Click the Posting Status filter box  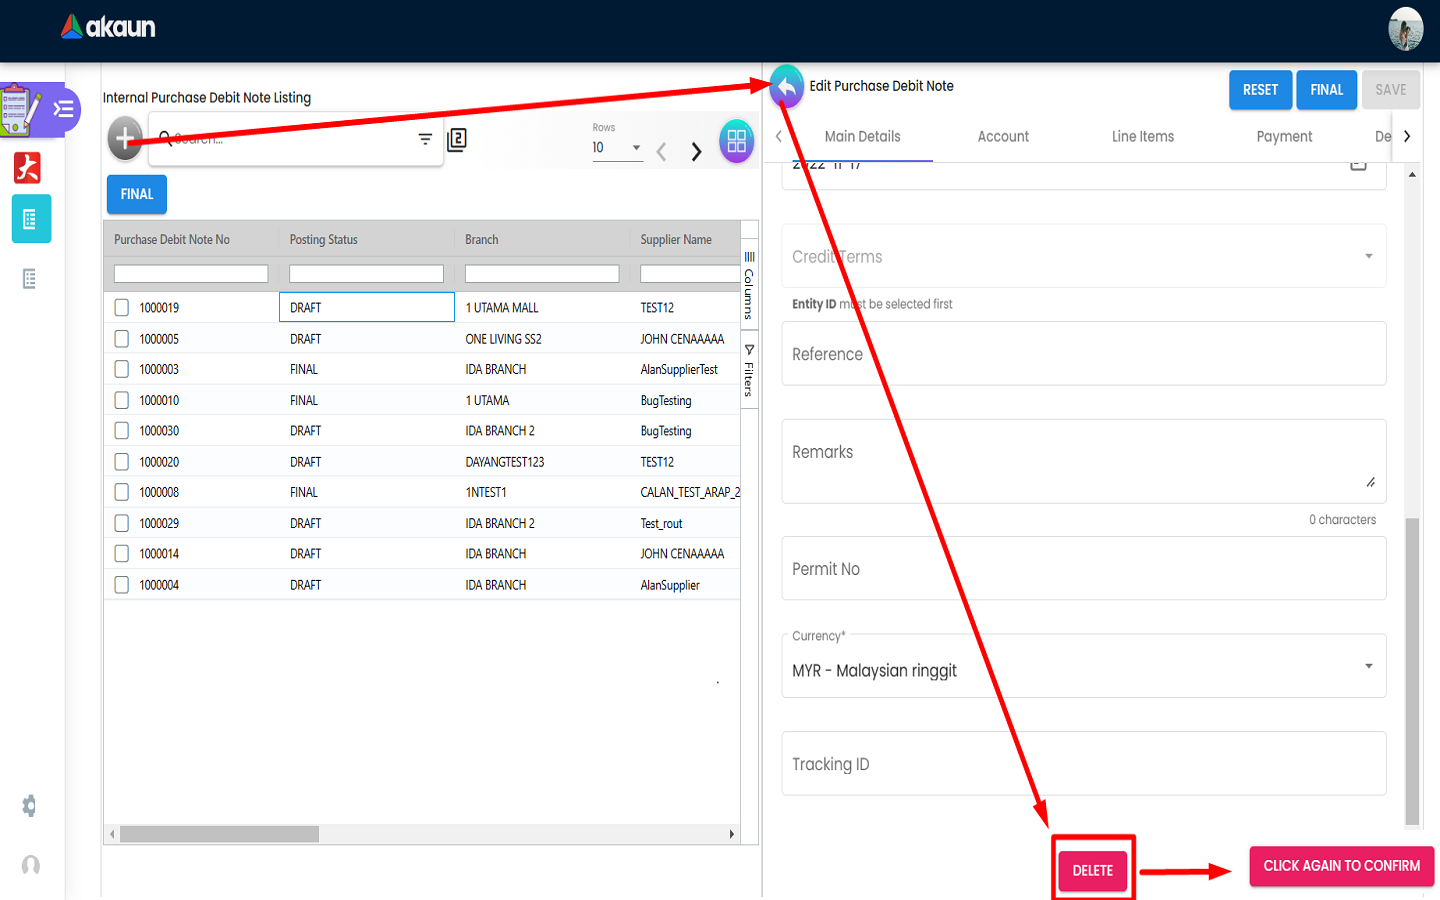pos(366,274)
